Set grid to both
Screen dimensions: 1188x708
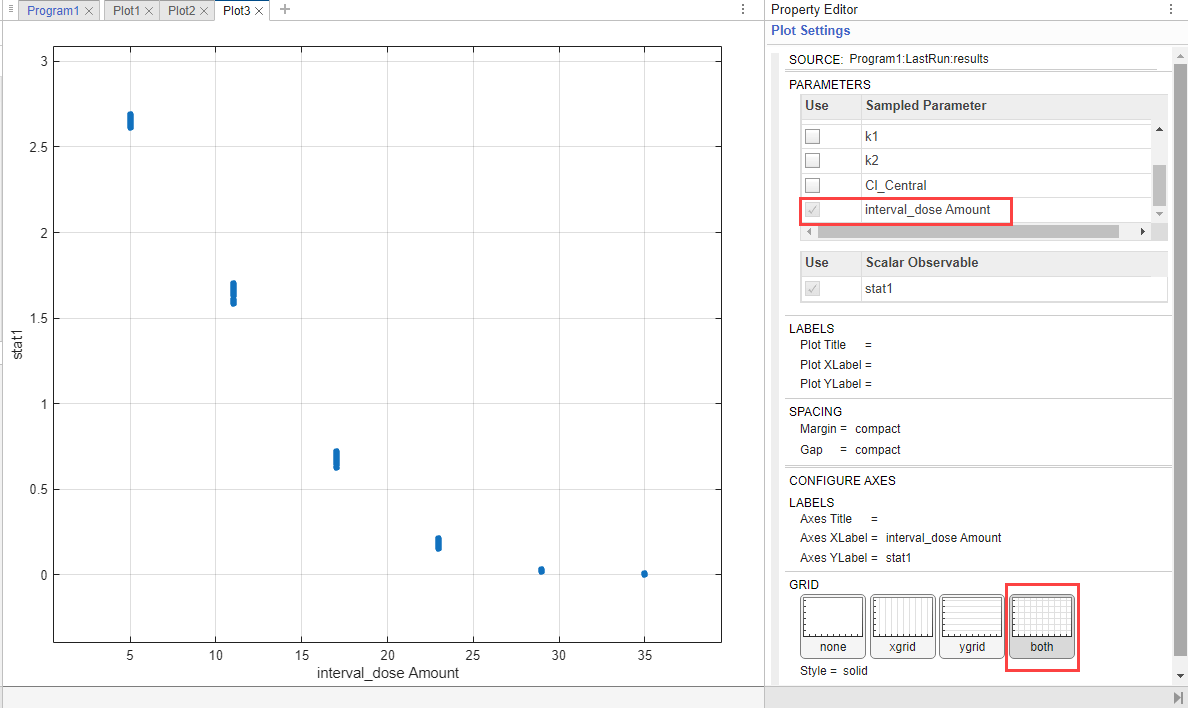tap(1042, 626)
